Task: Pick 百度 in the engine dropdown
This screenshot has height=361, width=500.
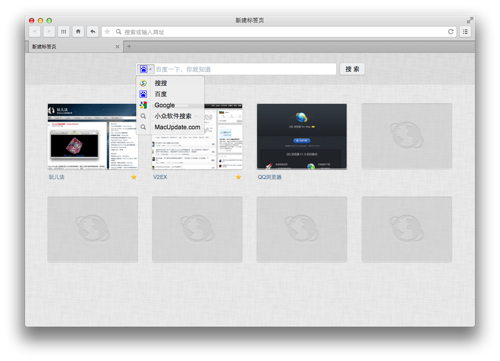Action: 170,94
